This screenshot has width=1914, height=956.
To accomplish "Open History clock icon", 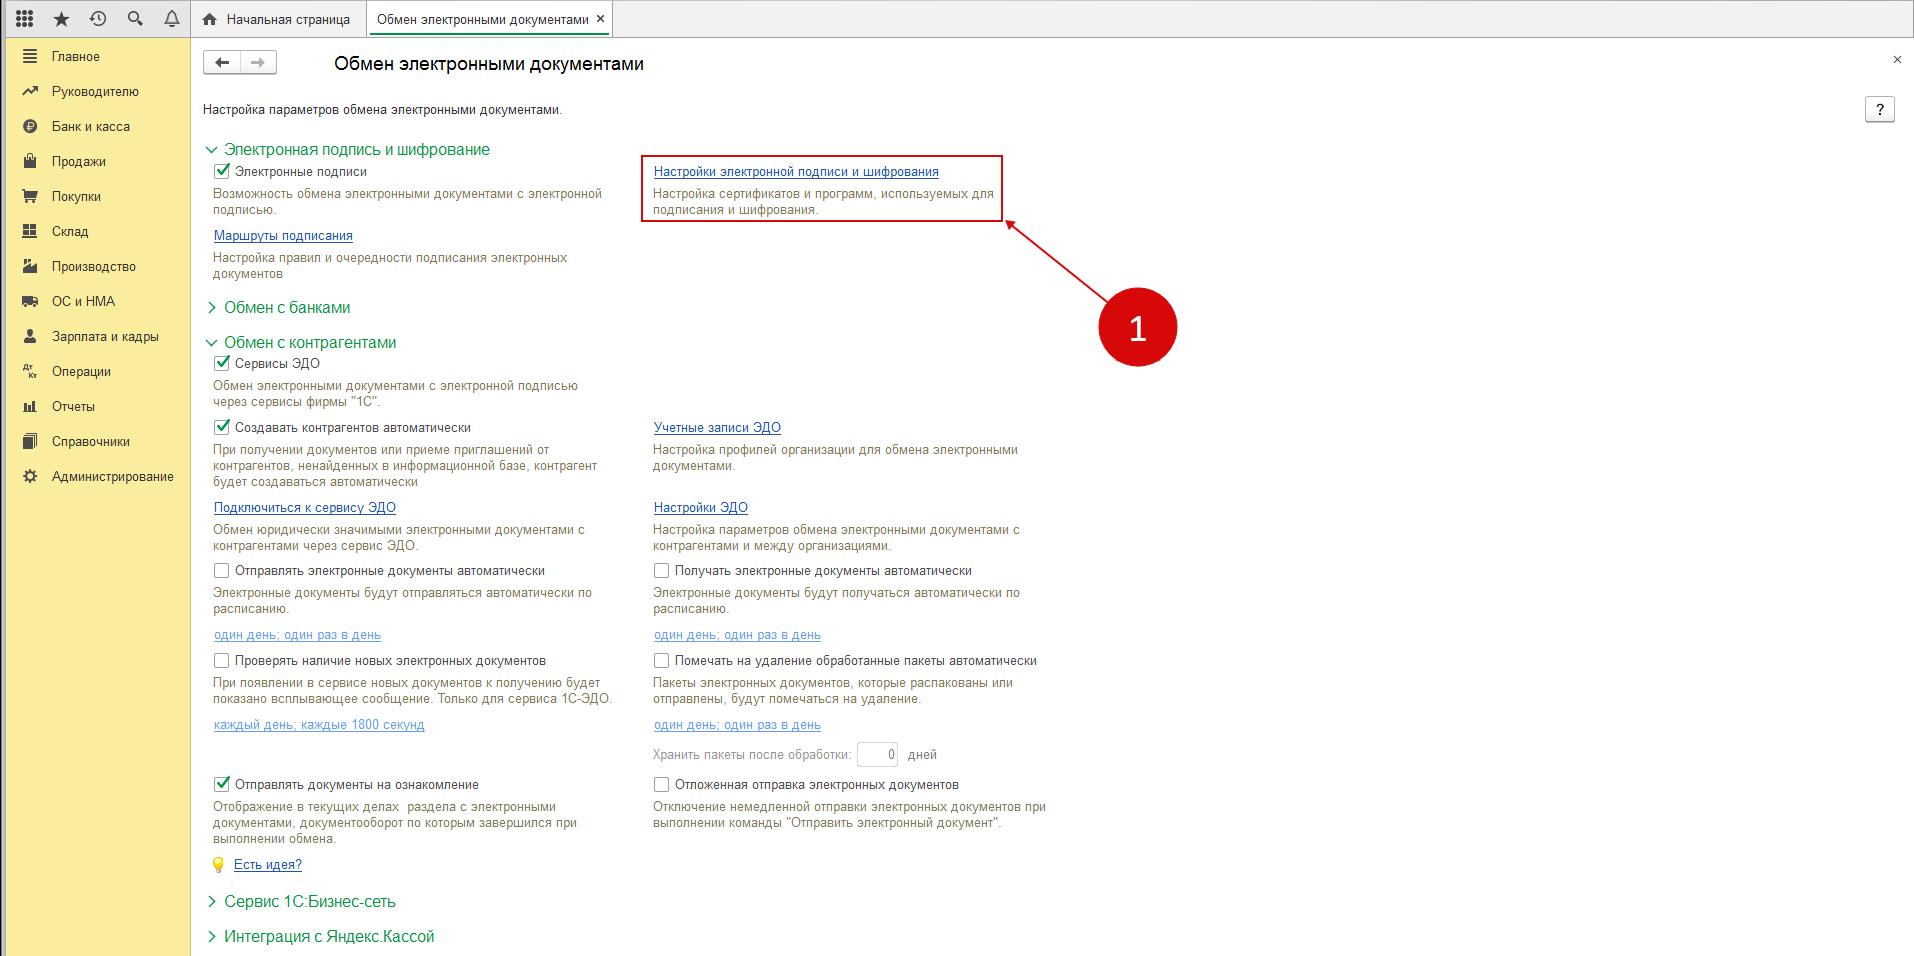I will [x=98, y=19].
